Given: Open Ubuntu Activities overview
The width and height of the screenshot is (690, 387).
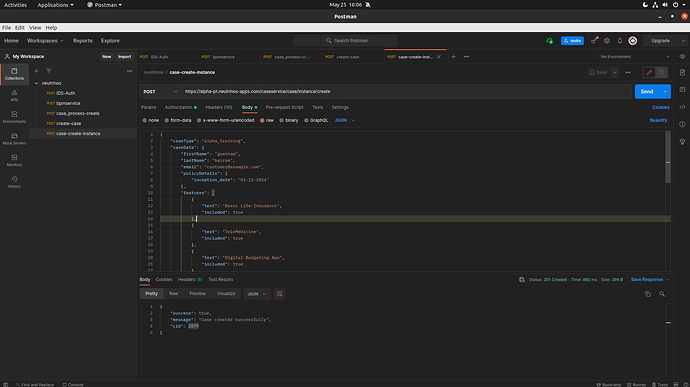Looking at the screenshot, I should pyautogui.click(x=15, y=5).
